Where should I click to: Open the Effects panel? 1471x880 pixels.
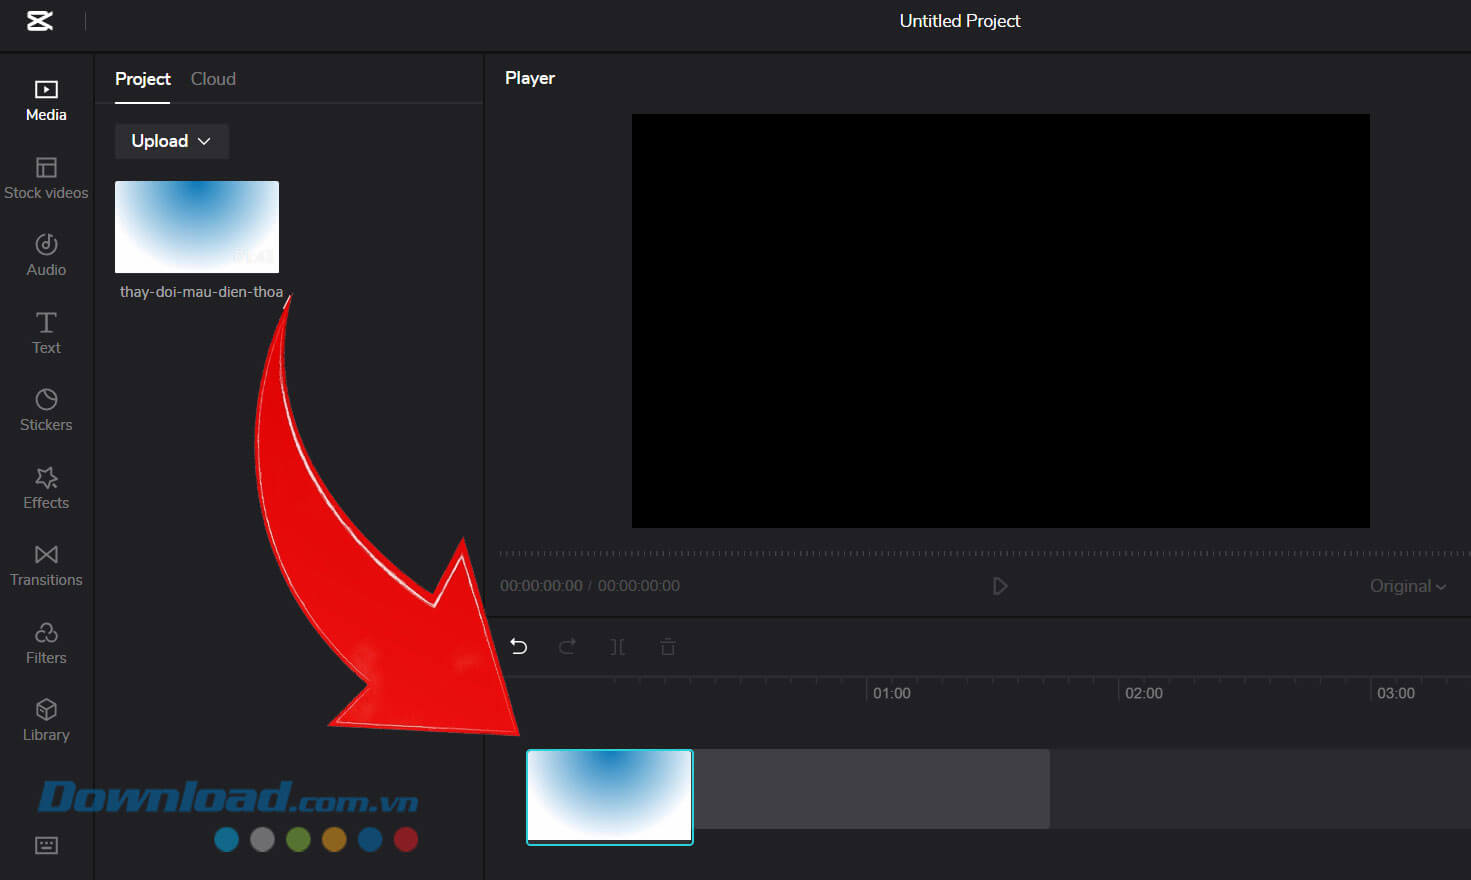click(45, 487)
